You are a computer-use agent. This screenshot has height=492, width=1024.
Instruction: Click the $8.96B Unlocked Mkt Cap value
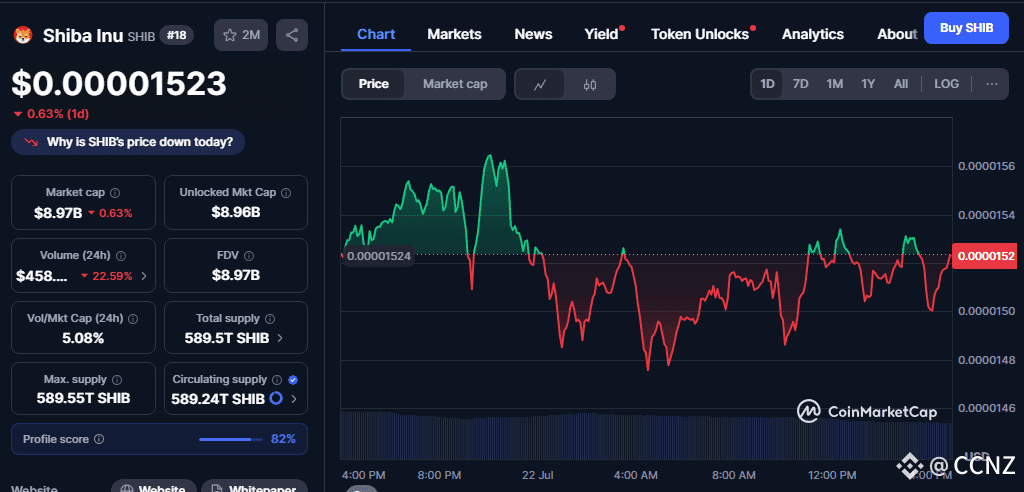pyautogui.click(x=236, y=212)
